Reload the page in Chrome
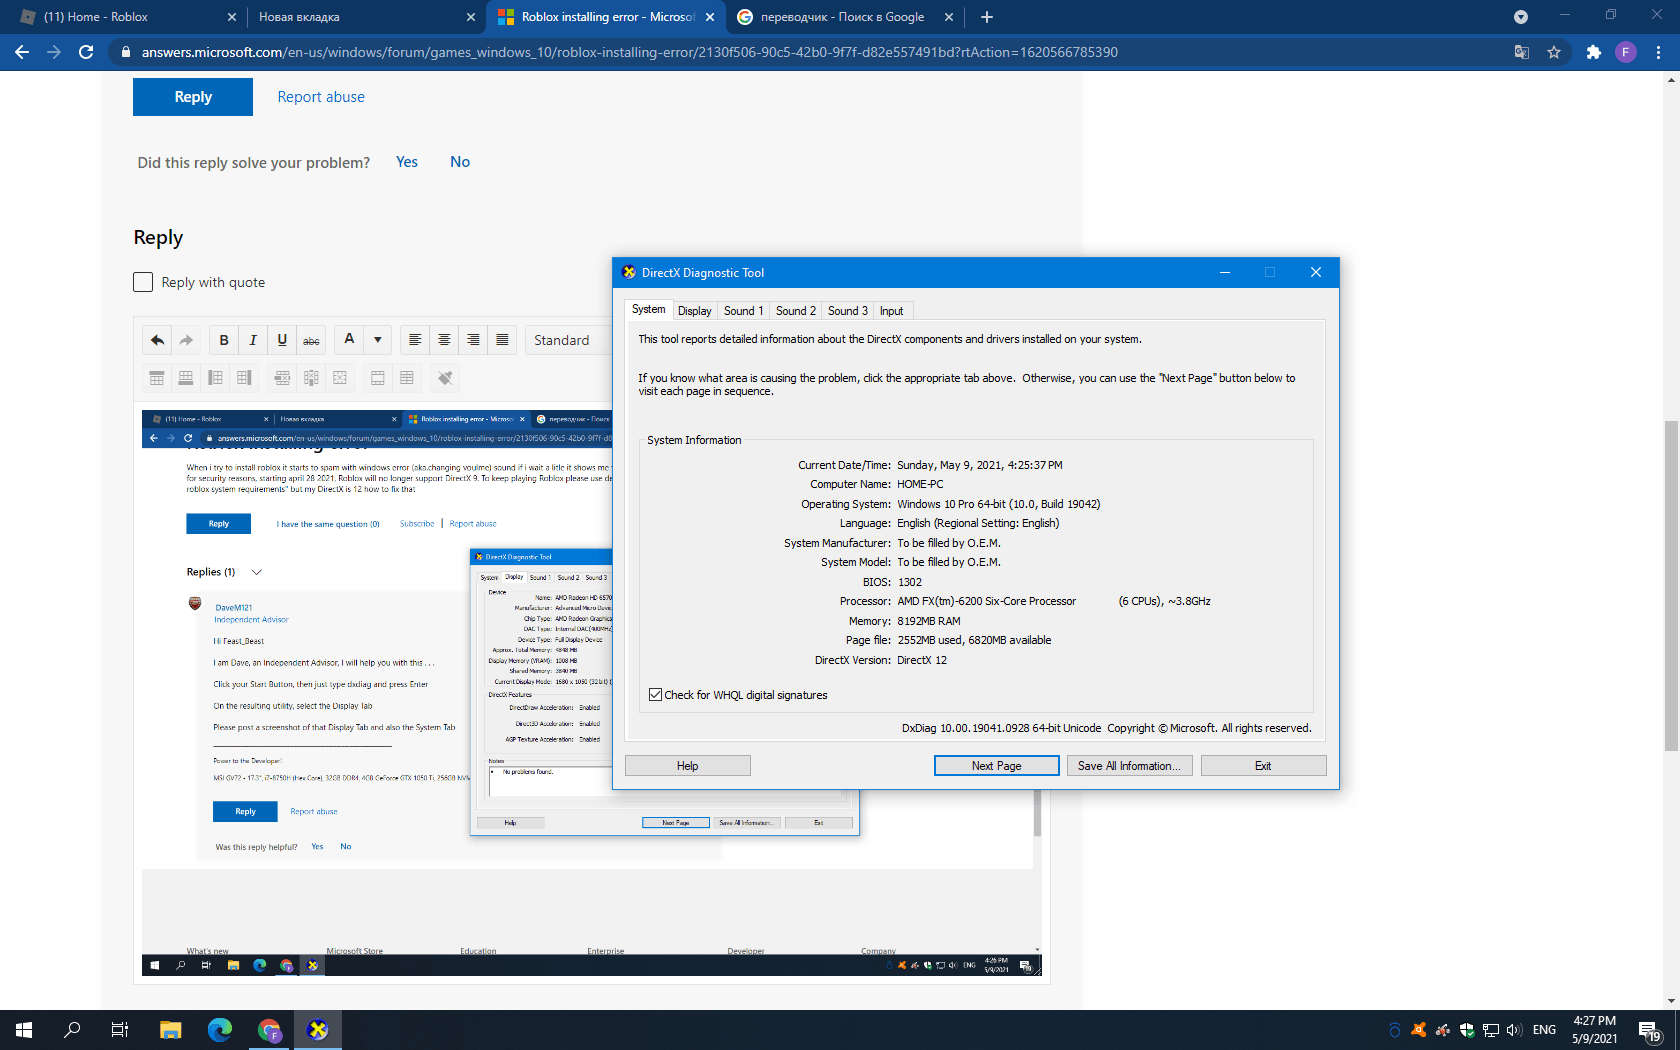 click(x=86, y=52)
